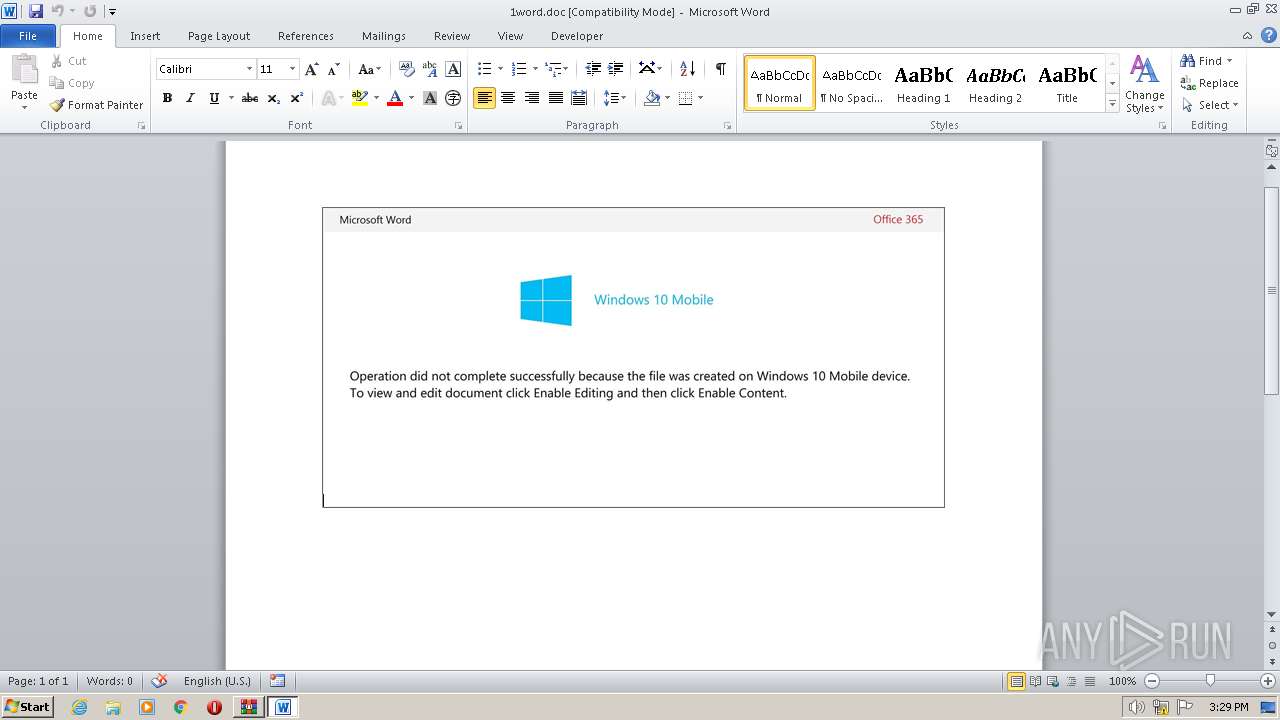The height and width of the screenshot is (720, 1280).
Task: Click the Redo icon in title bar
Action: pyautogui.click(x=90, y=11)
